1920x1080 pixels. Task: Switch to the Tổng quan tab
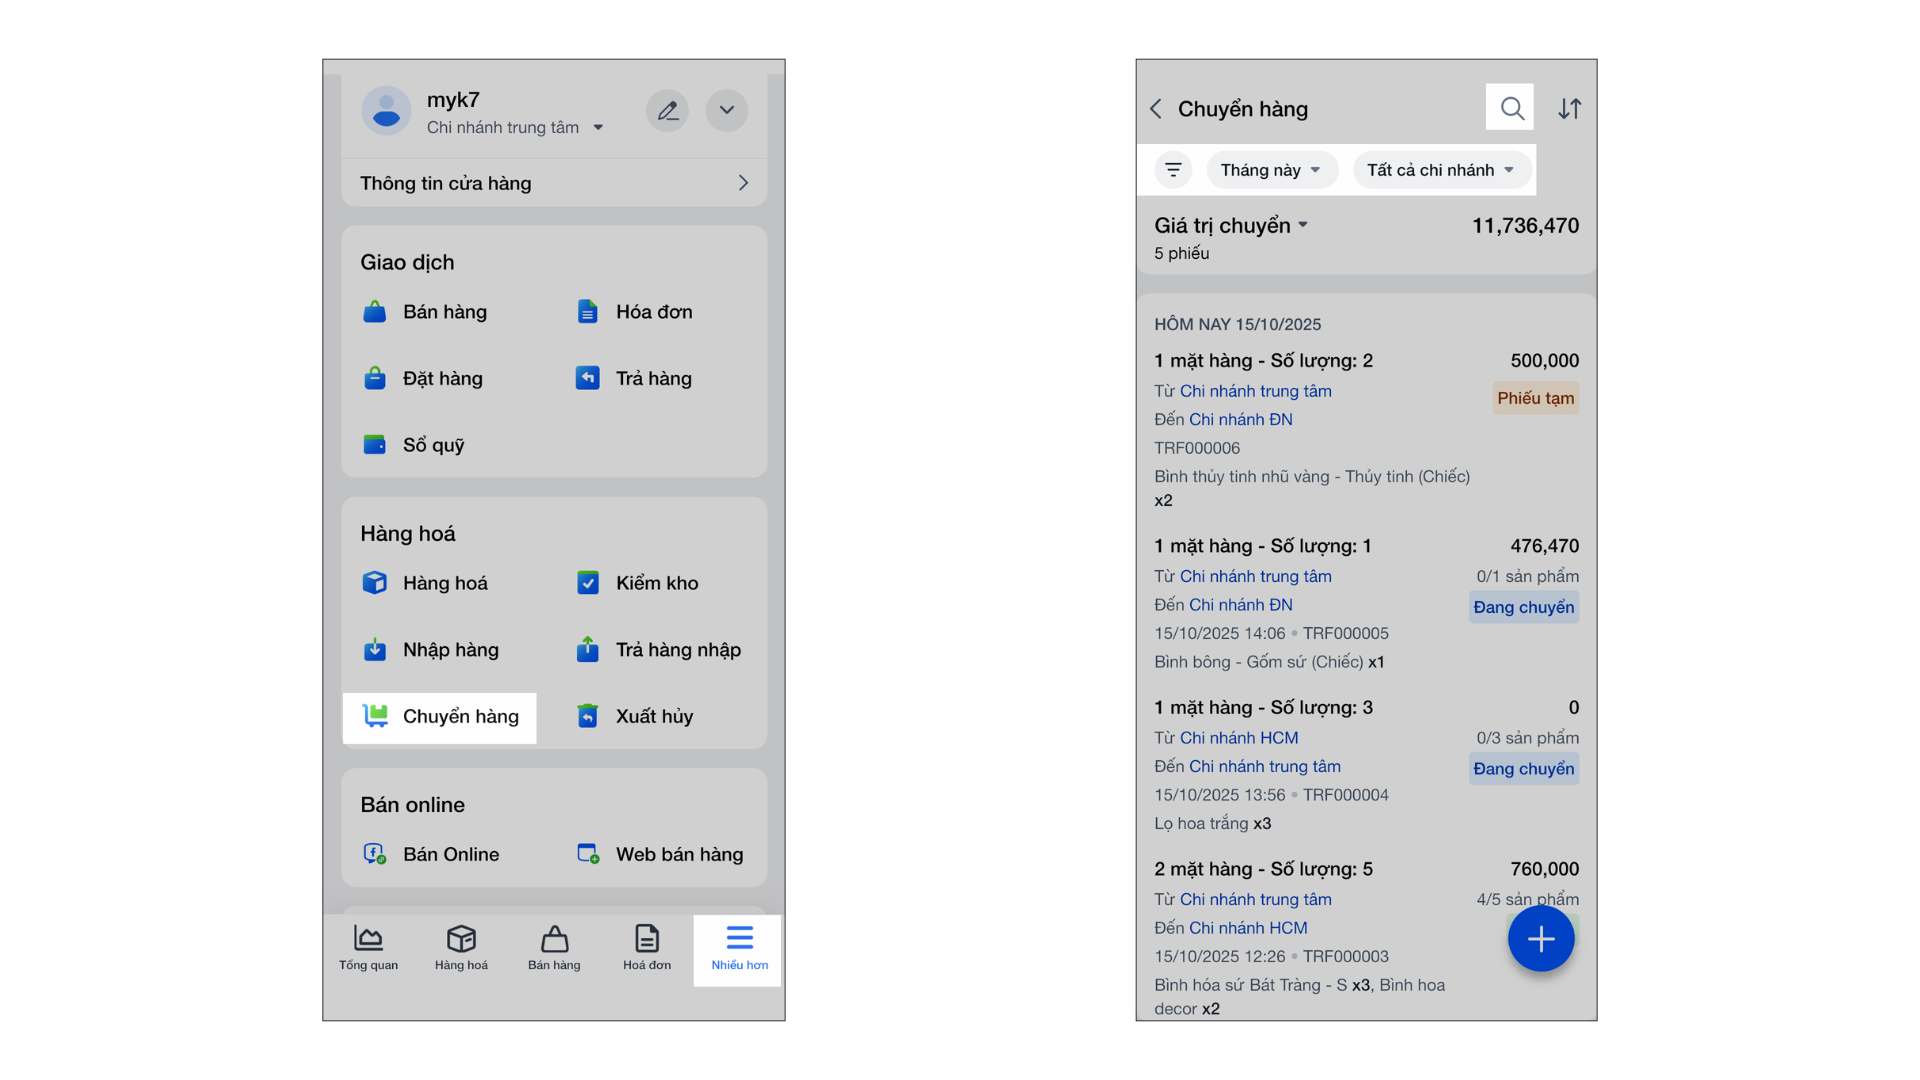[368, 948]
